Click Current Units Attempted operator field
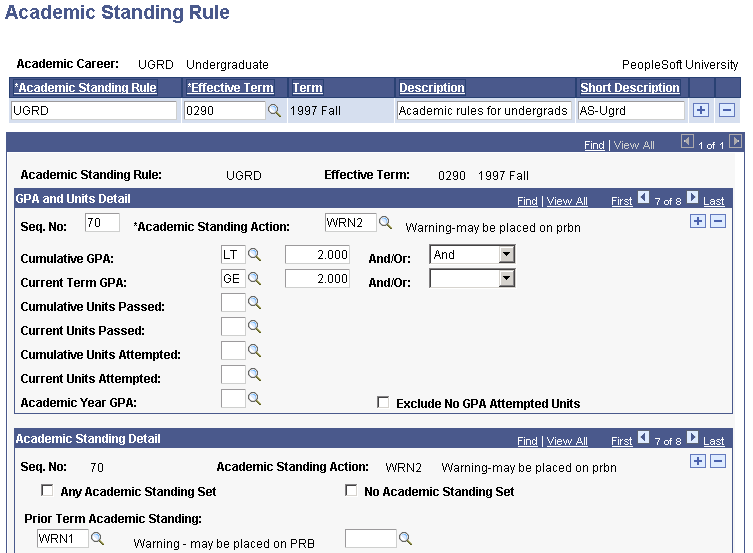Screen dimensions: 753x553 click(233, 374)
